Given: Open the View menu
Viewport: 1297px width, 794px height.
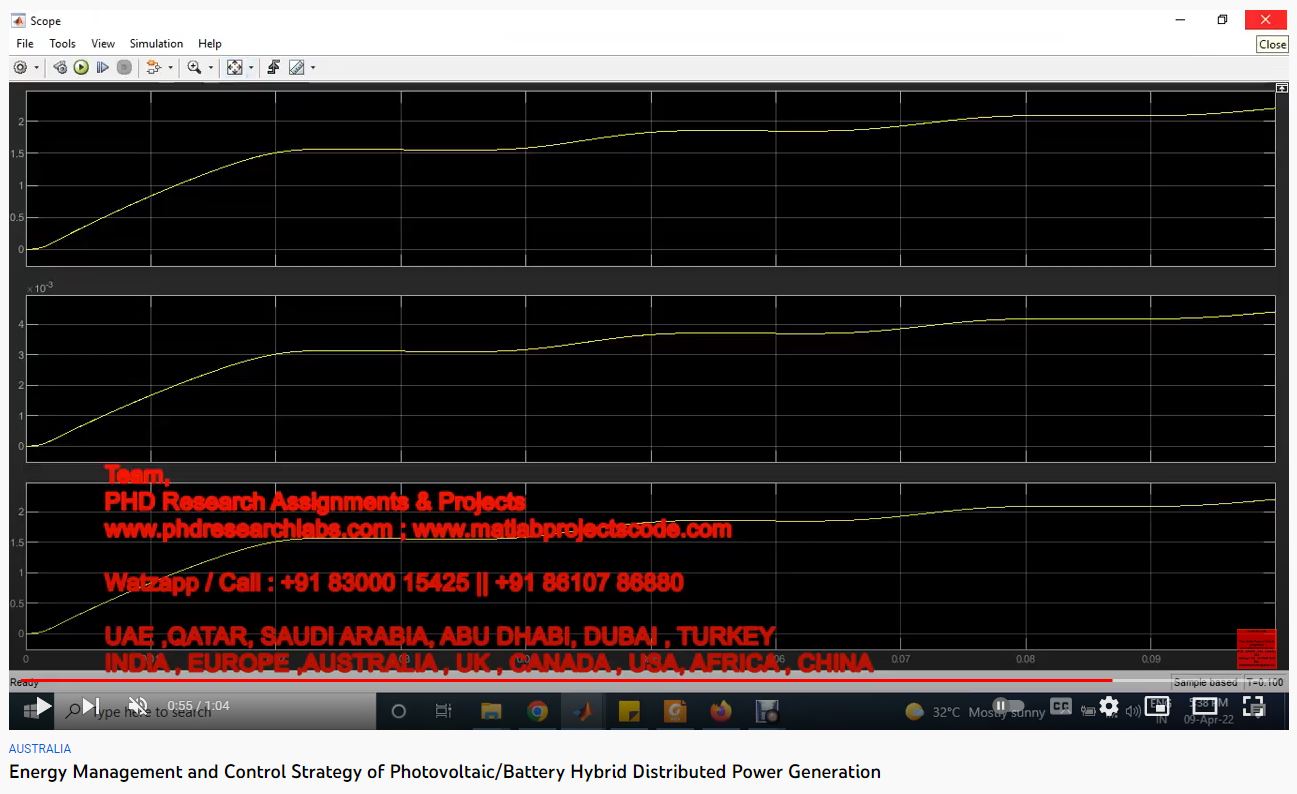Looking at the screenshot, I should [x=103, y=44].
